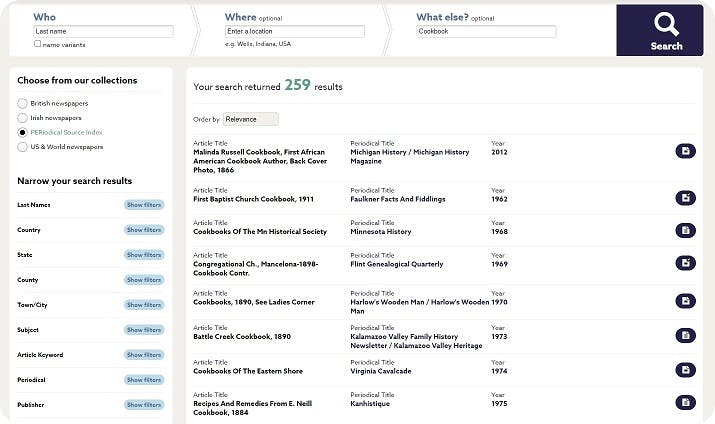Click the Enter a location field
This screenshot has height=424, width=715.
click(294, 32)
